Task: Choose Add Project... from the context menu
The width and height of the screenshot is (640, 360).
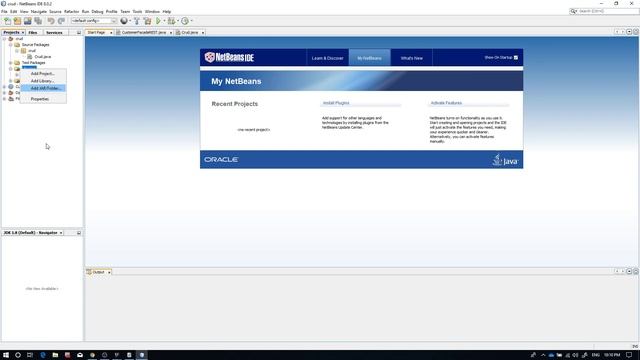Action: 43,73
